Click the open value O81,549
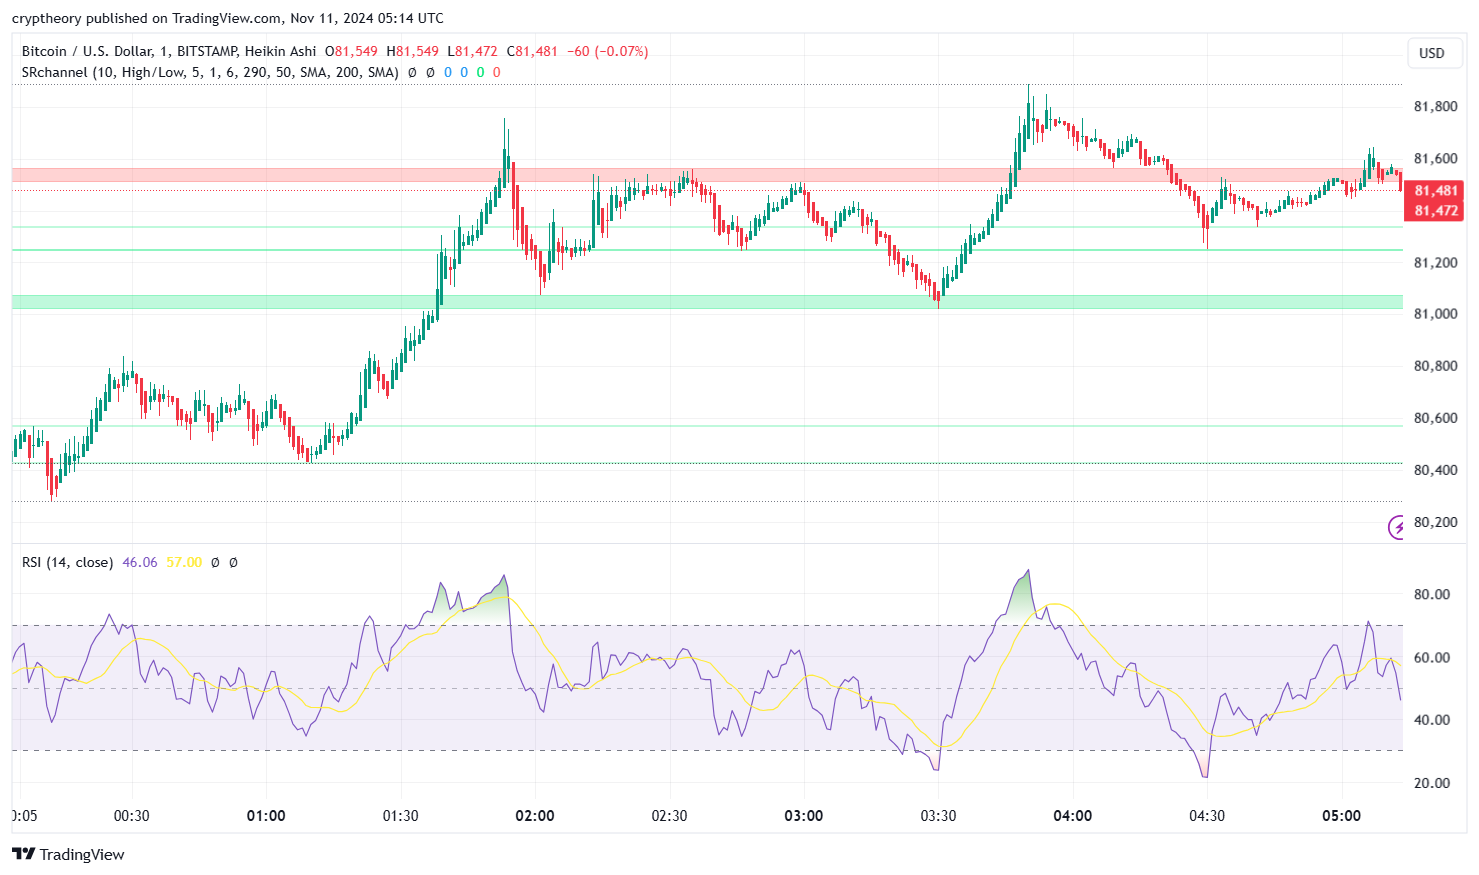This screenshot has width=1479, height=875. (352, 51)
